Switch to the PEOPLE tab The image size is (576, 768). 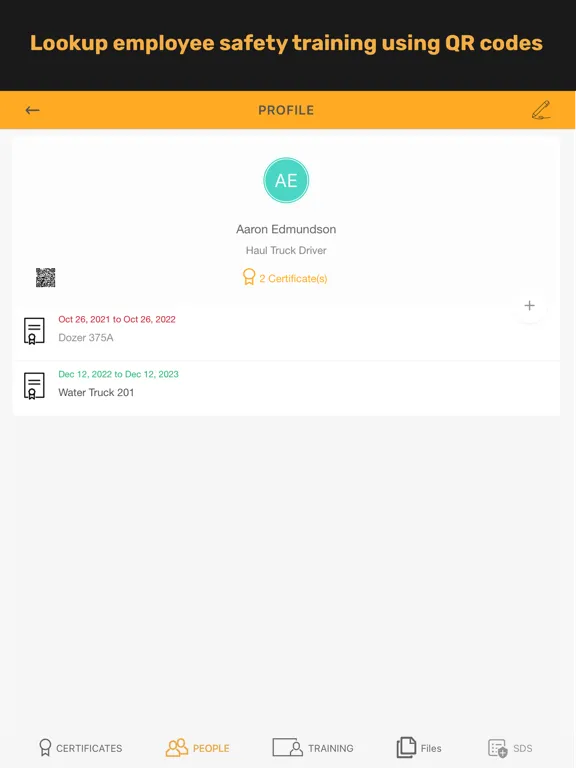pos(197,748)
